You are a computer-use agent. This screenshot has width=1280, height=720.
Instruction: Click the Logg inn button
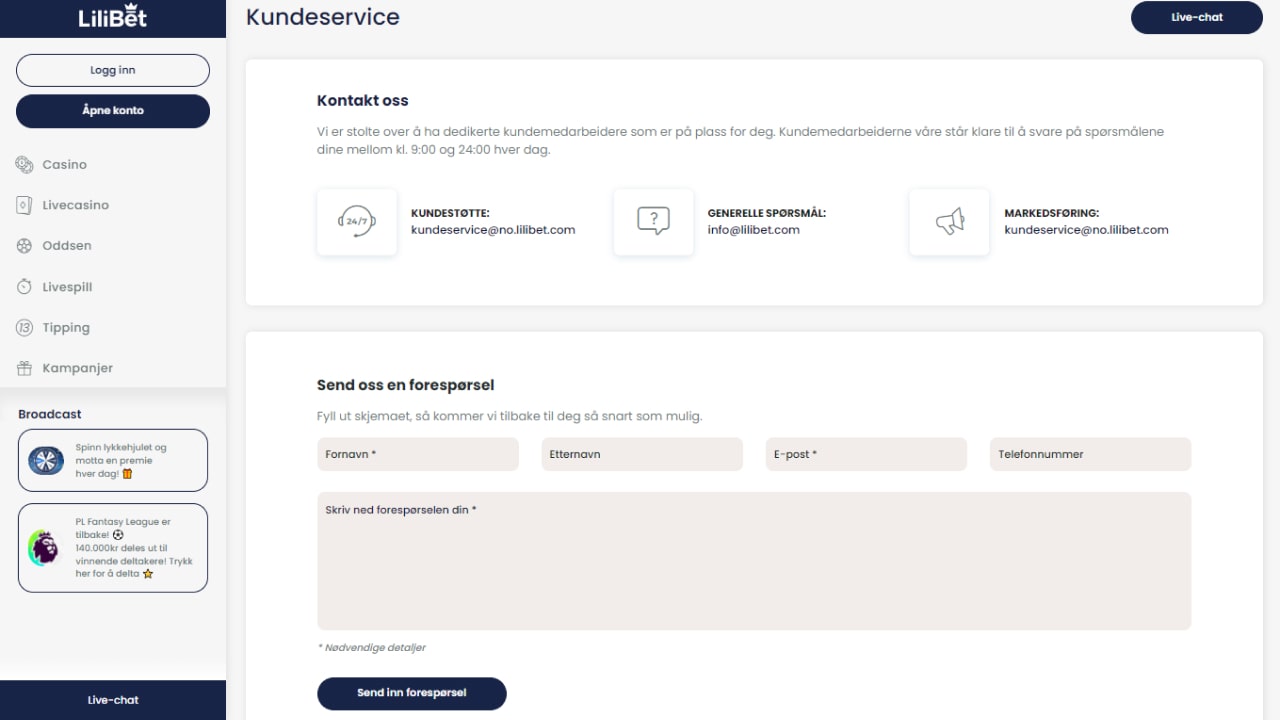[113, 70]
